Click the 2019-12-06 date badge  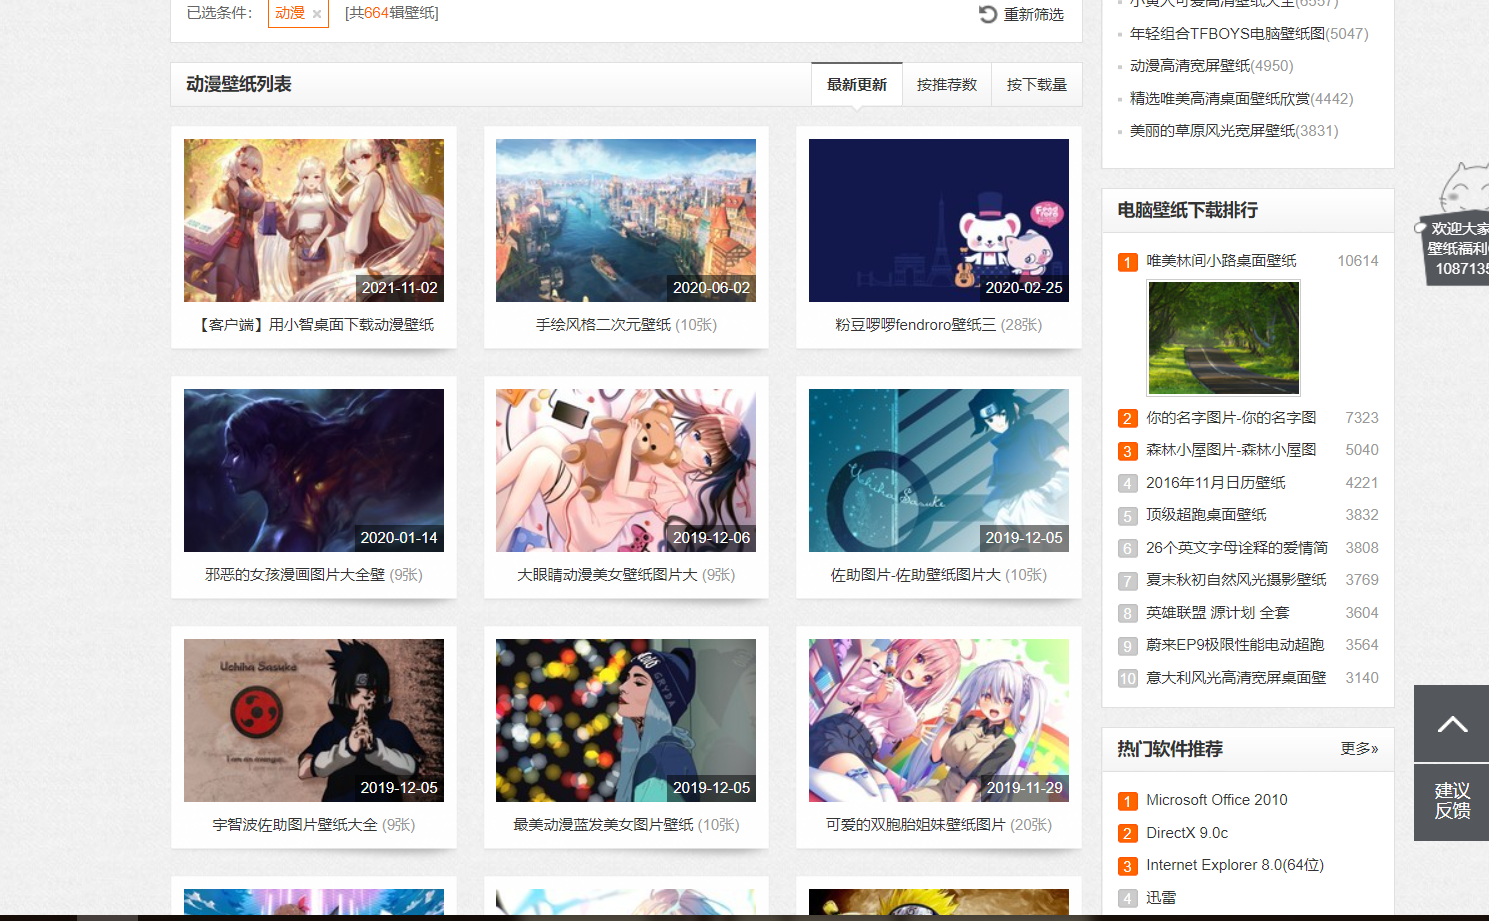pyautogui.click(x=711, y=538)
